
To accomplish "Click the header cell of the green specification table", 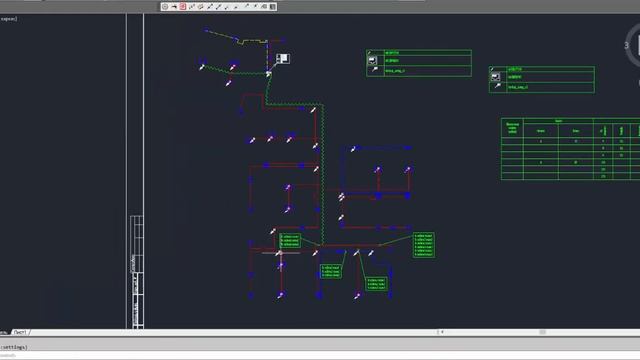I will (x=512, y=128).
